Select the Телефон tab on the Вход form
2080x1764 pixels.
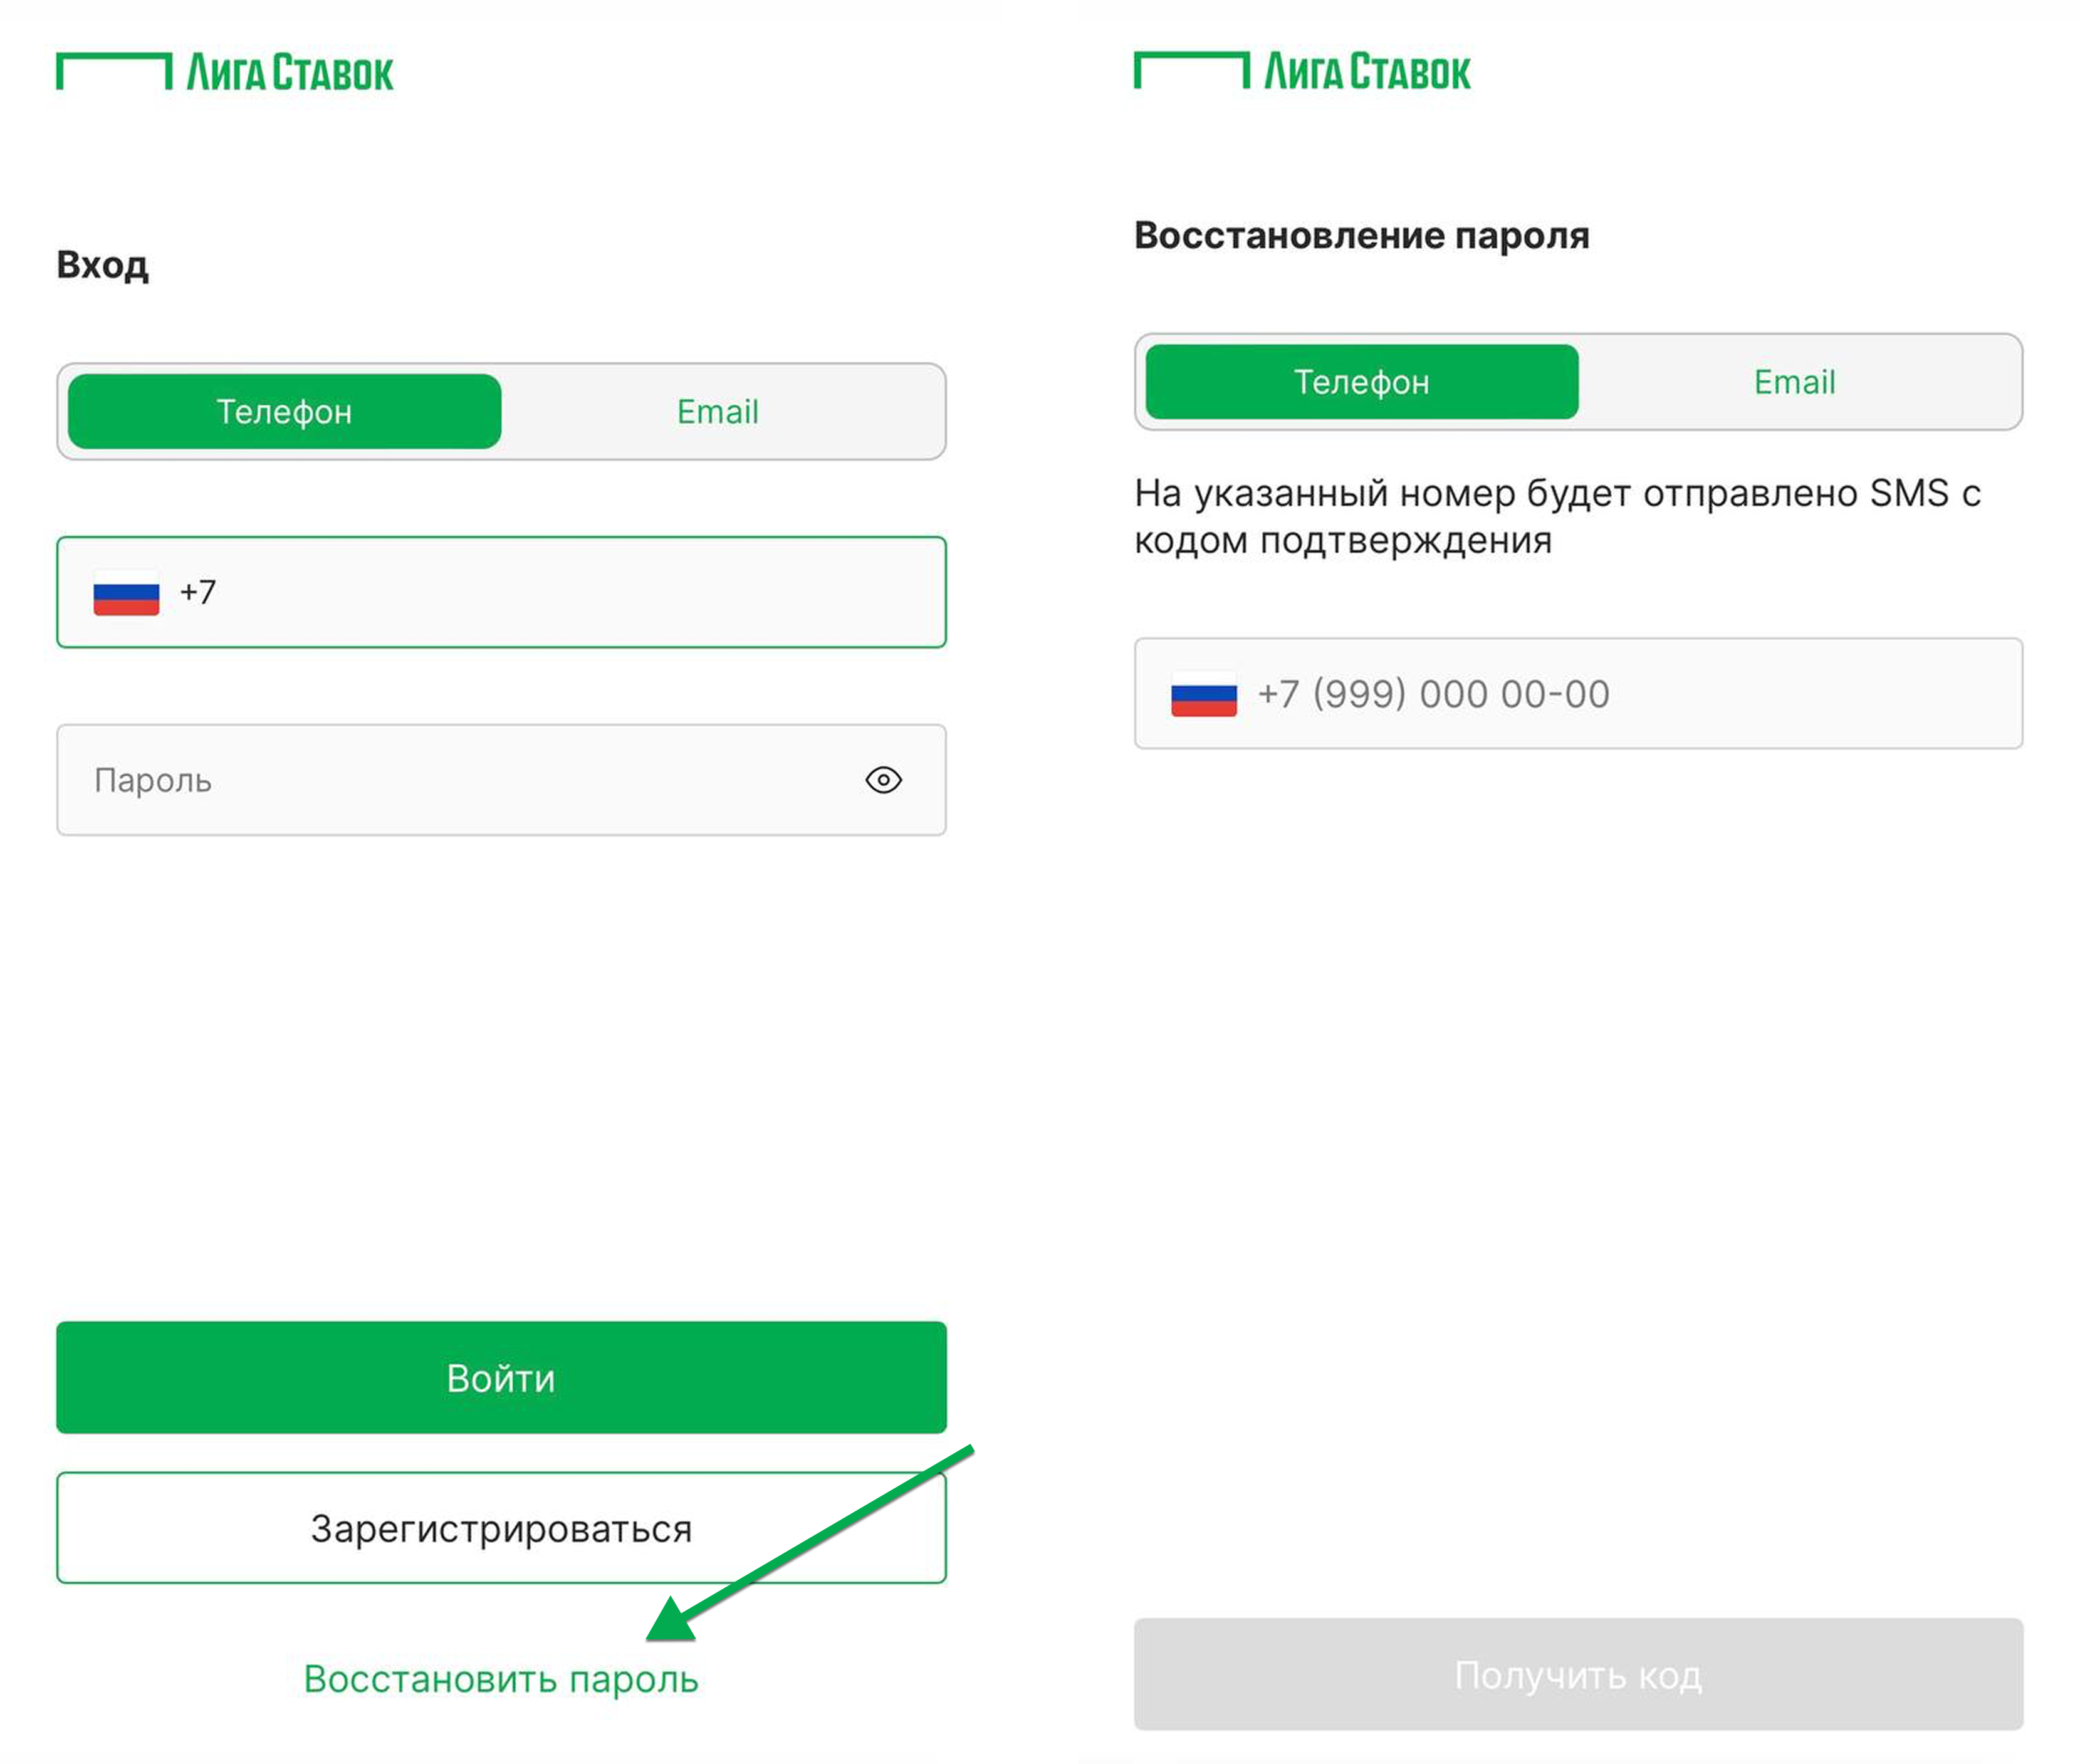point(284,412)
